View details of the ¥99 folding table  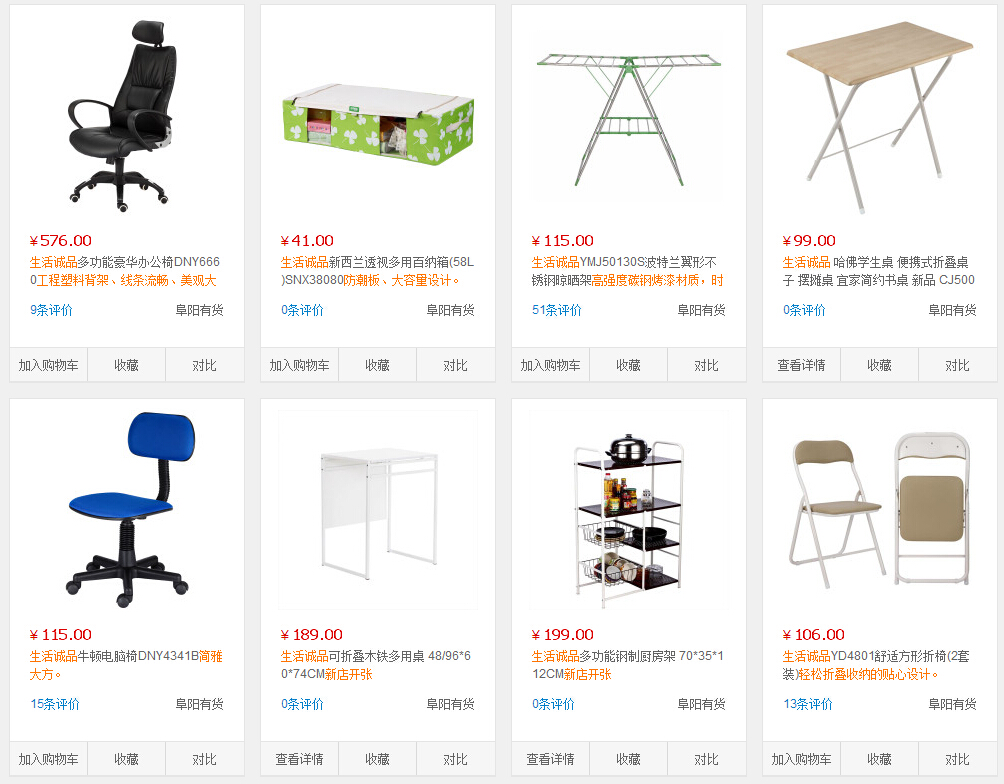click(x=802, y=365)
